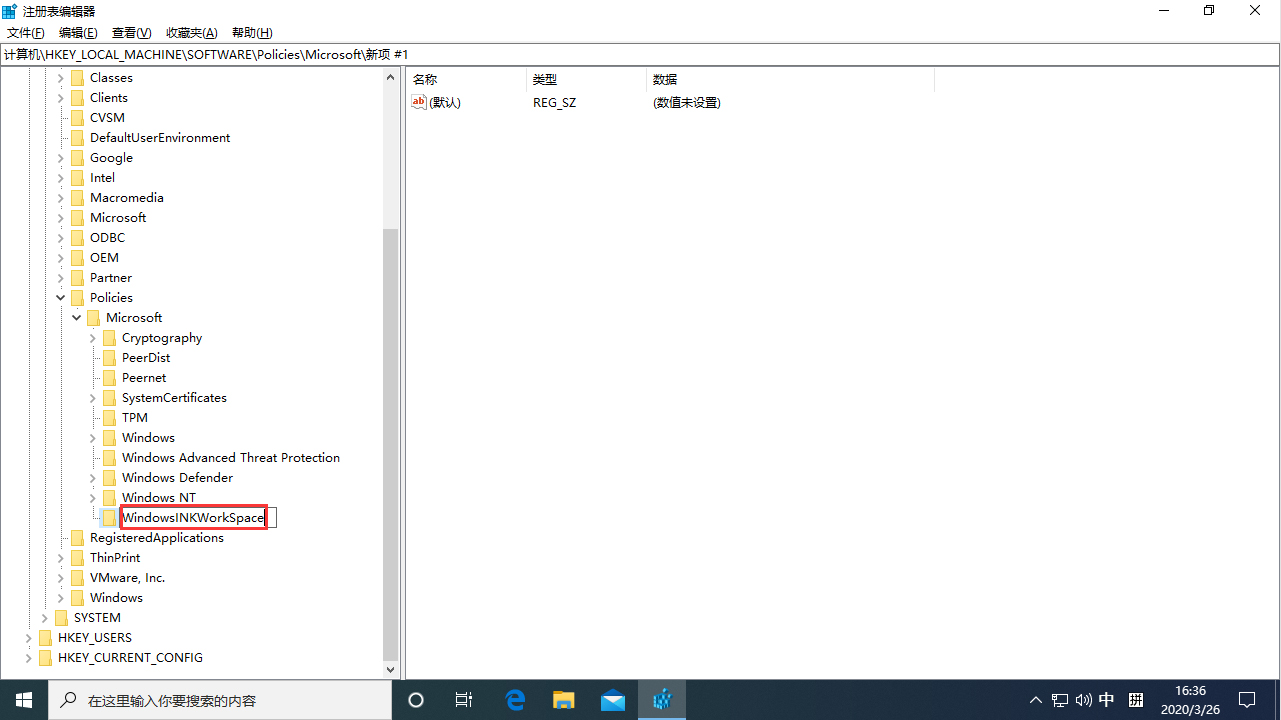Collapse the Policies tree node
Viewport: 1281px width, 720px height.
click(x=60, y=297)
